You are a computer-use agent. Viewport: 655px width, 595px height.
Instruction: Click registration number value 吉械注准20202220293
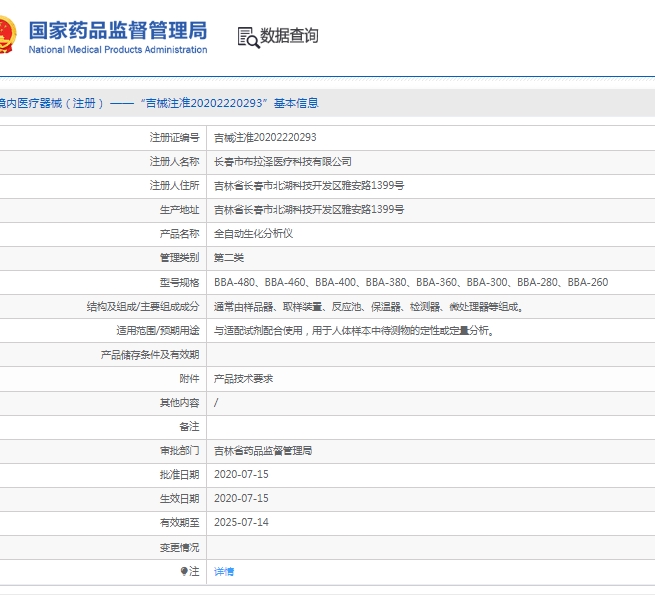pyautogui.click(x=265, y=137)
